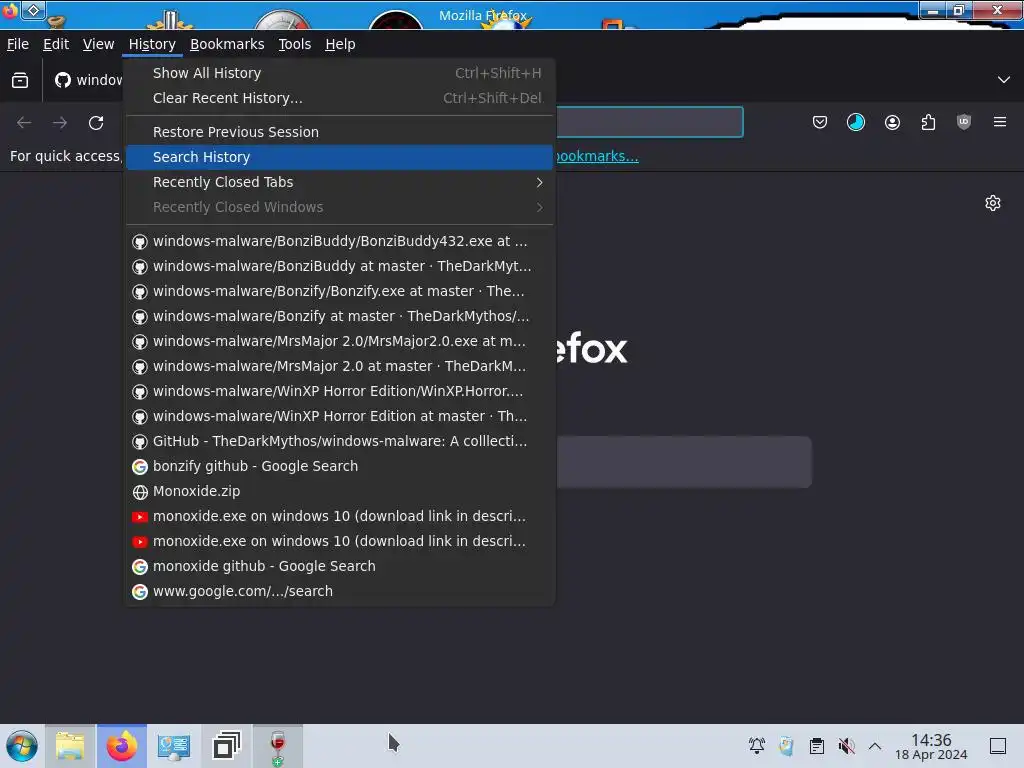Open MrsMajor 2.0 at master entry
The width and height of the screenshot is (1024, 768).
point(340,366)
